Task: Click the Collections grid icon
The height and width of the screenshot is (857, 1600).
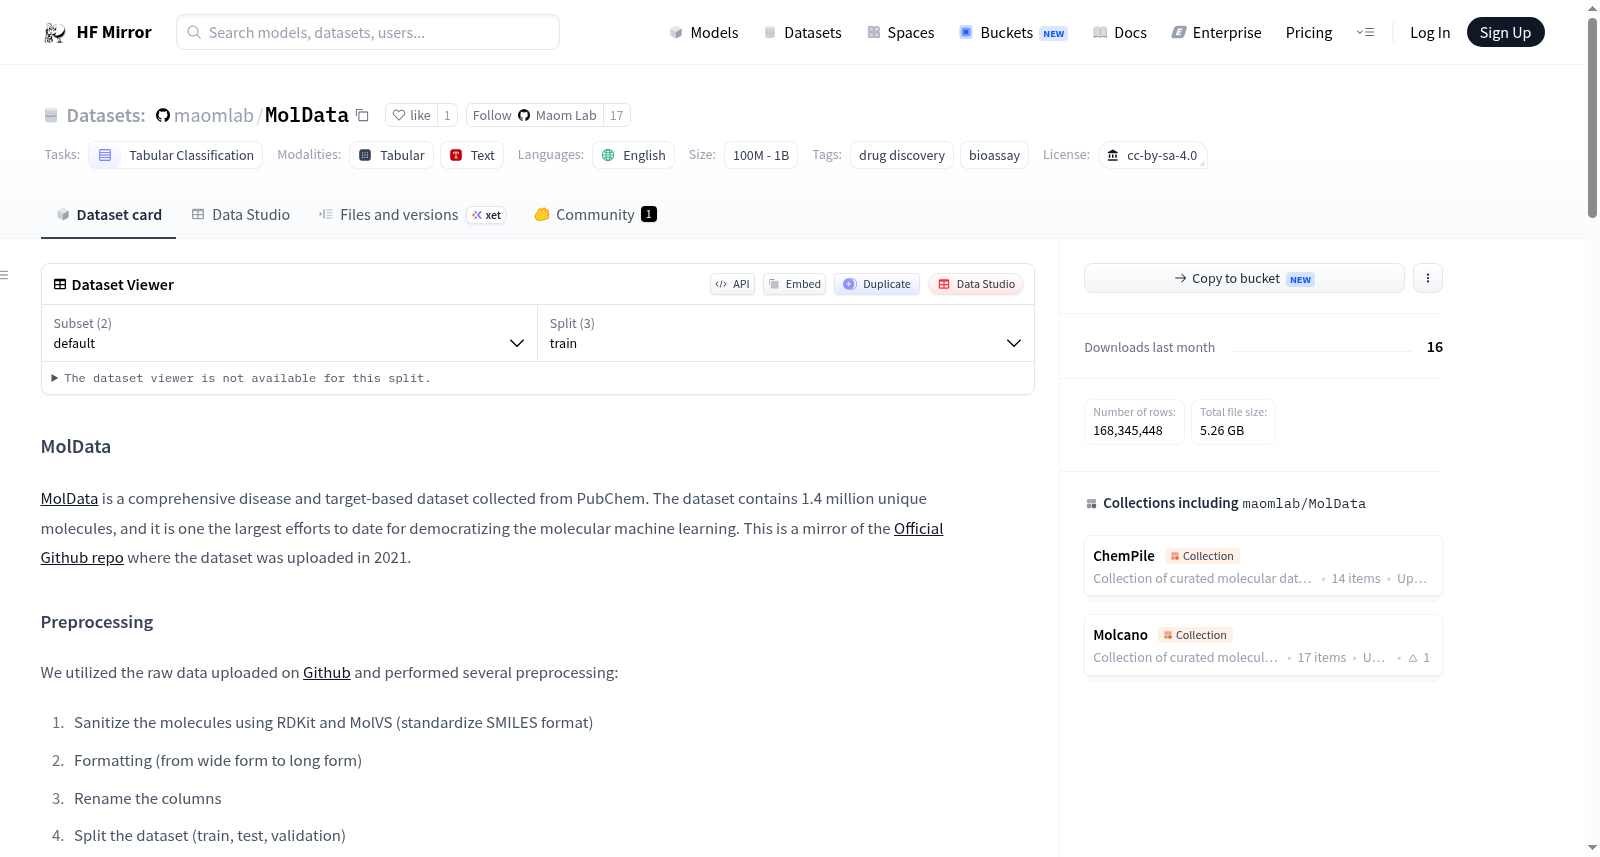Action: coord(1091,503)
